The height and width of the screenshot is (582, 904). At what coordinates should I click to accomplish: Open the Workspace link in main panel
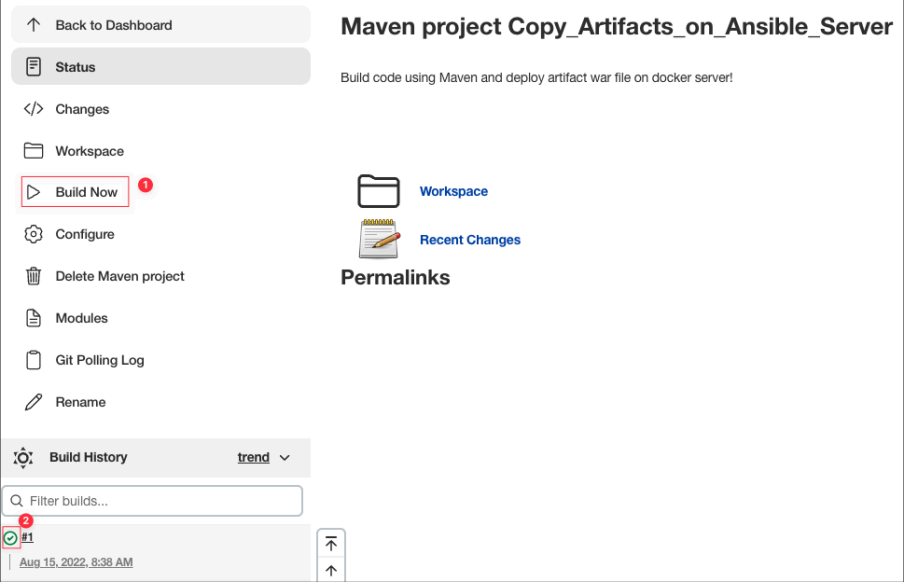pos(454,191)
